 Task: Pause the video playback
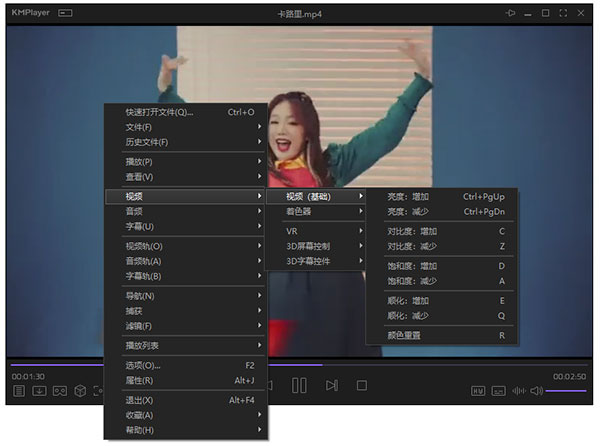(299, 386)
